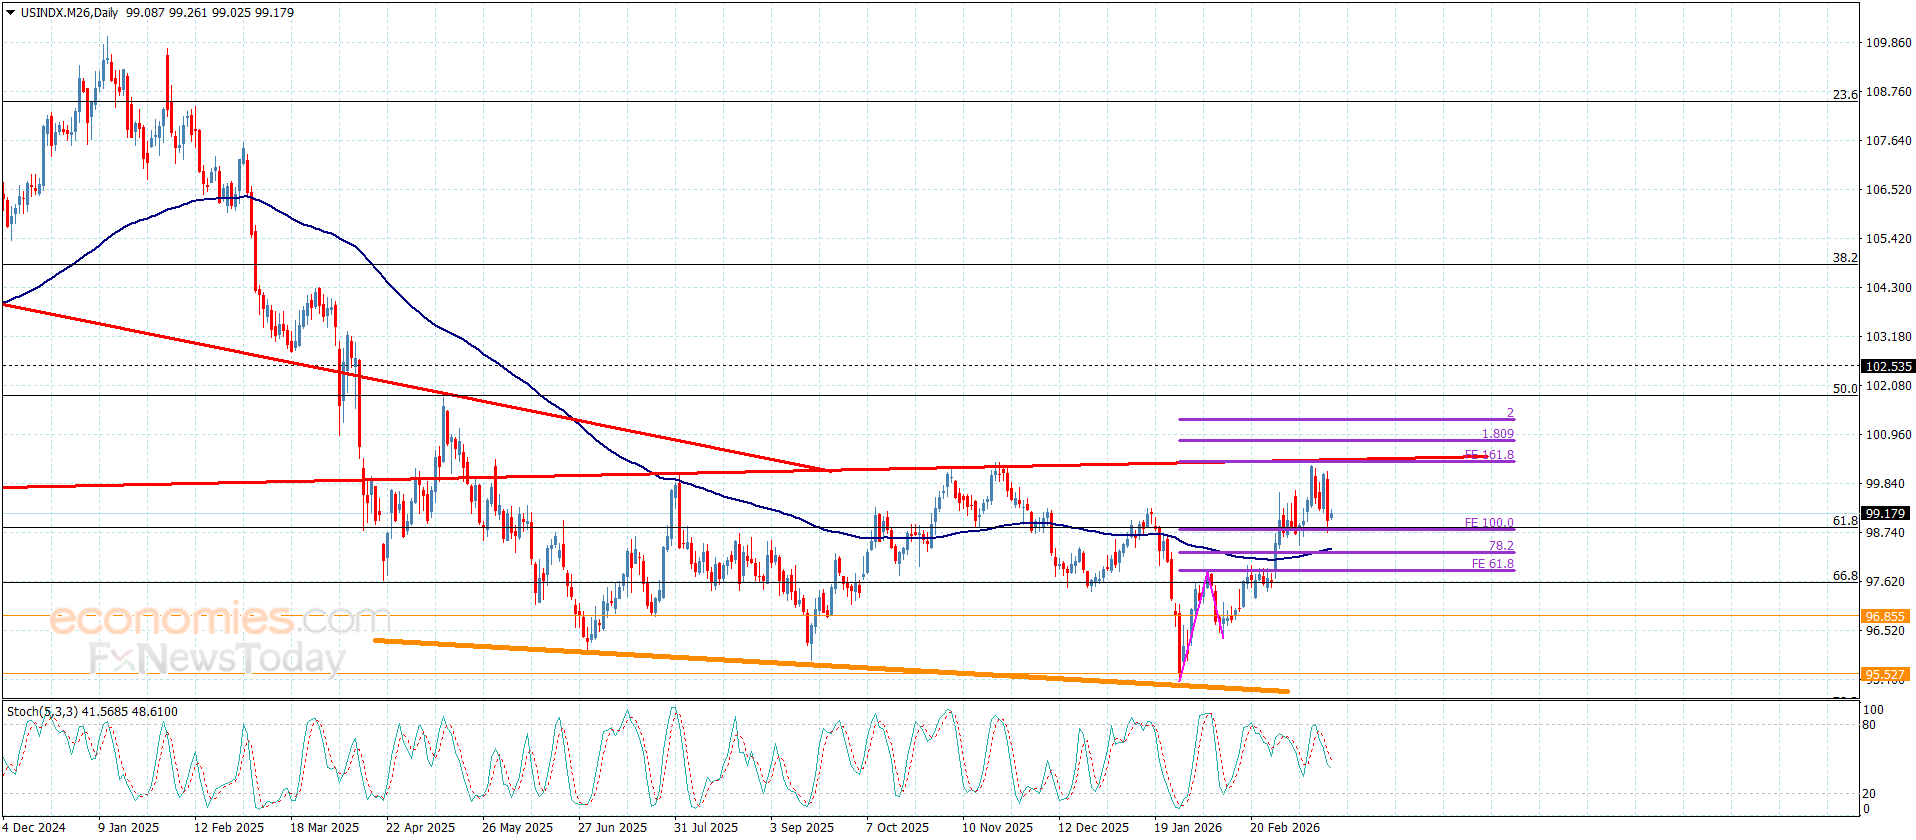Image resolution: width=1916 pixels, height=840 pixels.
Task: Click the 18 Mar 2025 date label
Action: click(x=324, y=827)
